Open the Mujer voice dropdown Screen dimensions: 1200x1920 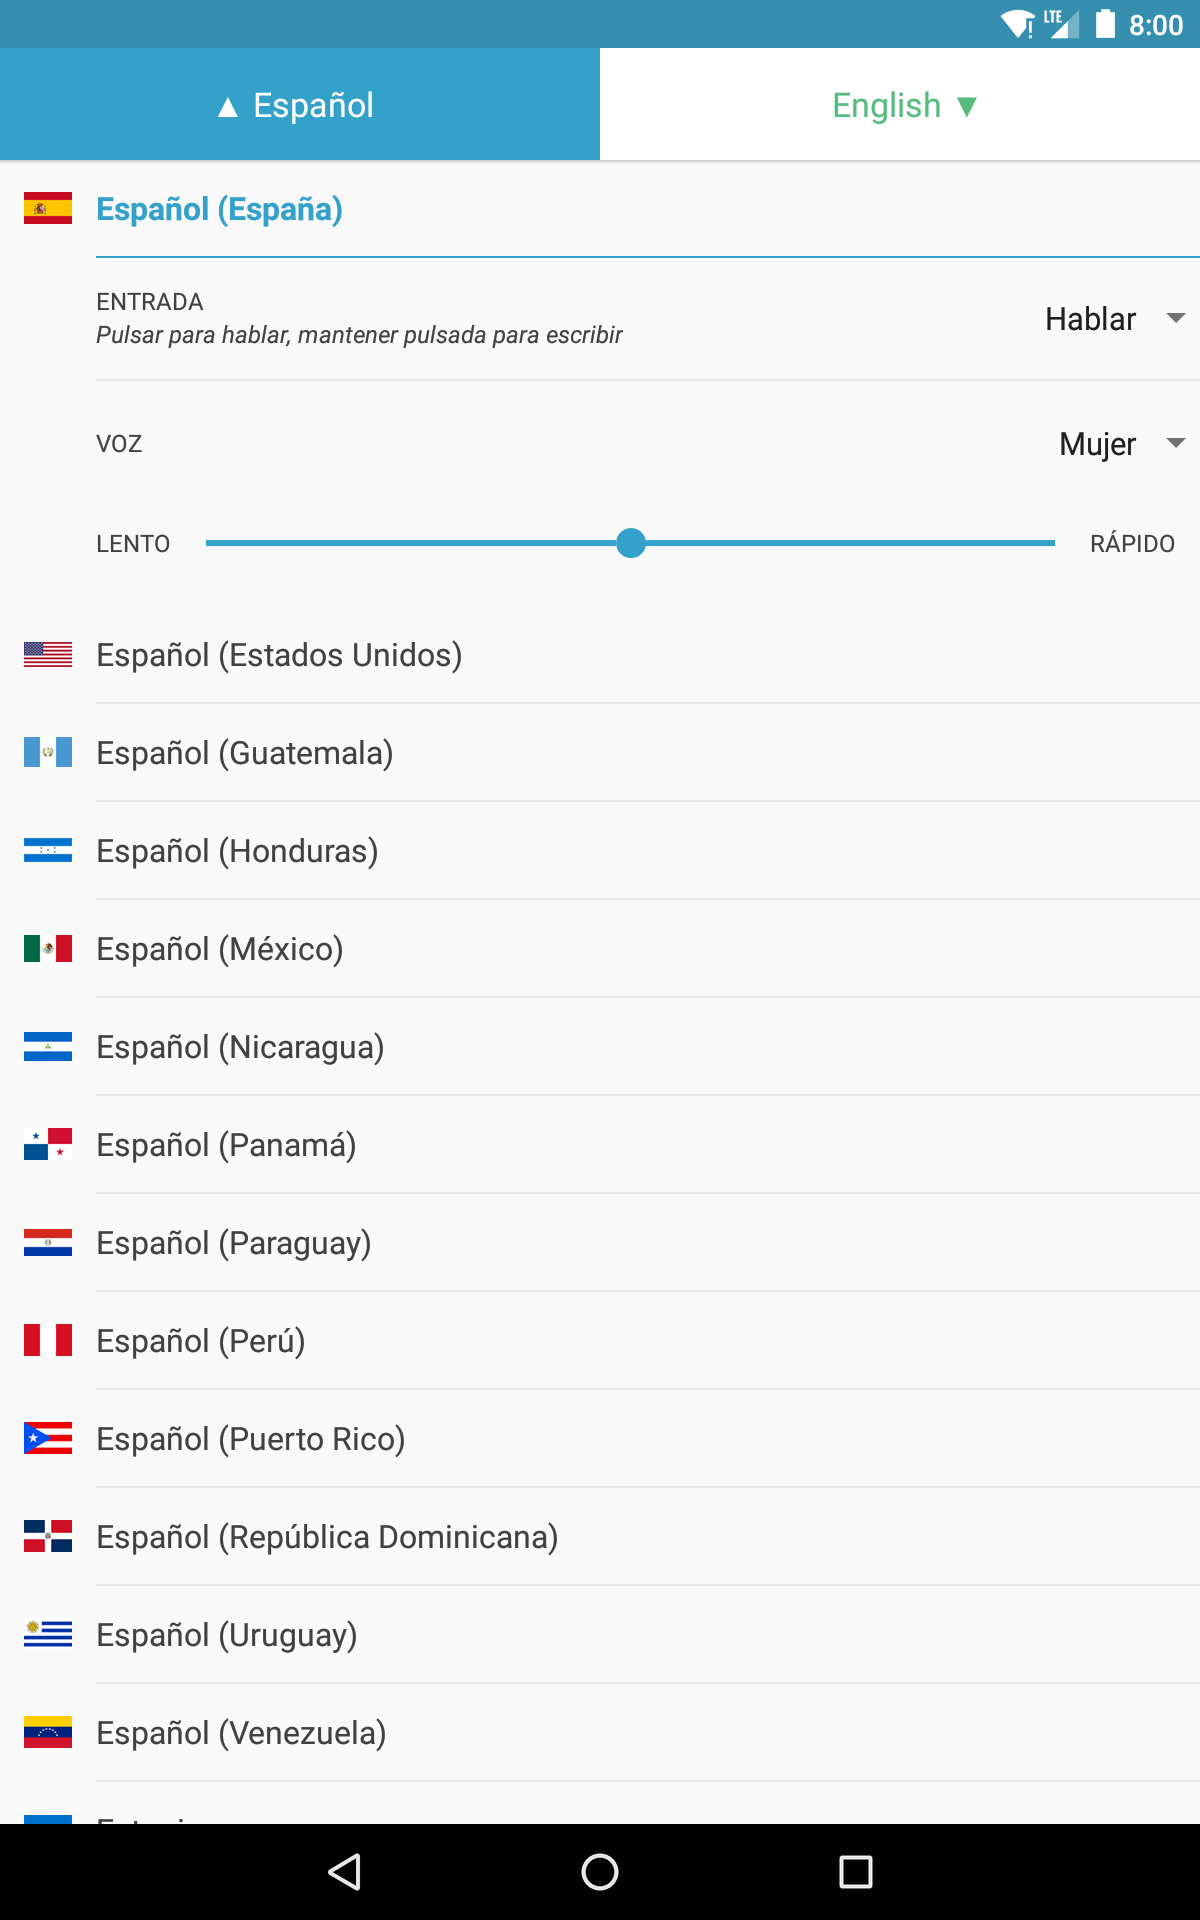[x=1120, y=443]
